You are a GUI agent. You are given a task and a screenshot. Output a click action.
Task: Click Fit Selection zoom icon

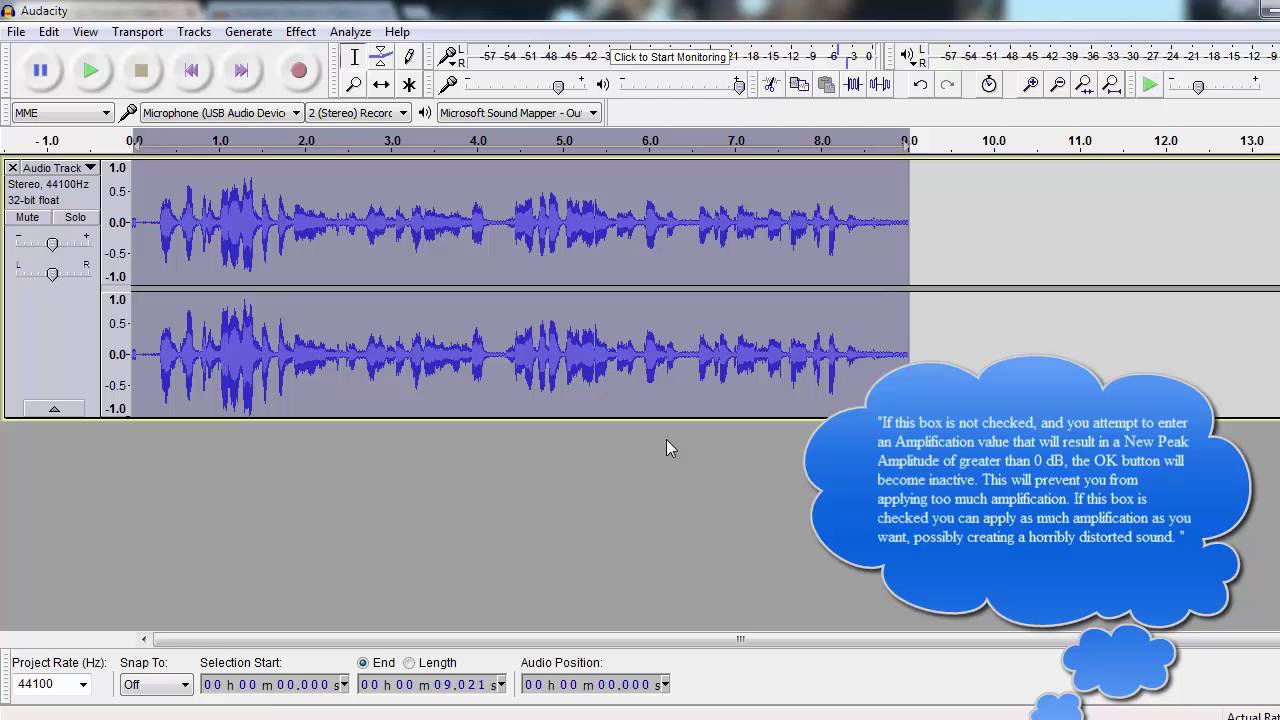click(x=1084, y=85)
